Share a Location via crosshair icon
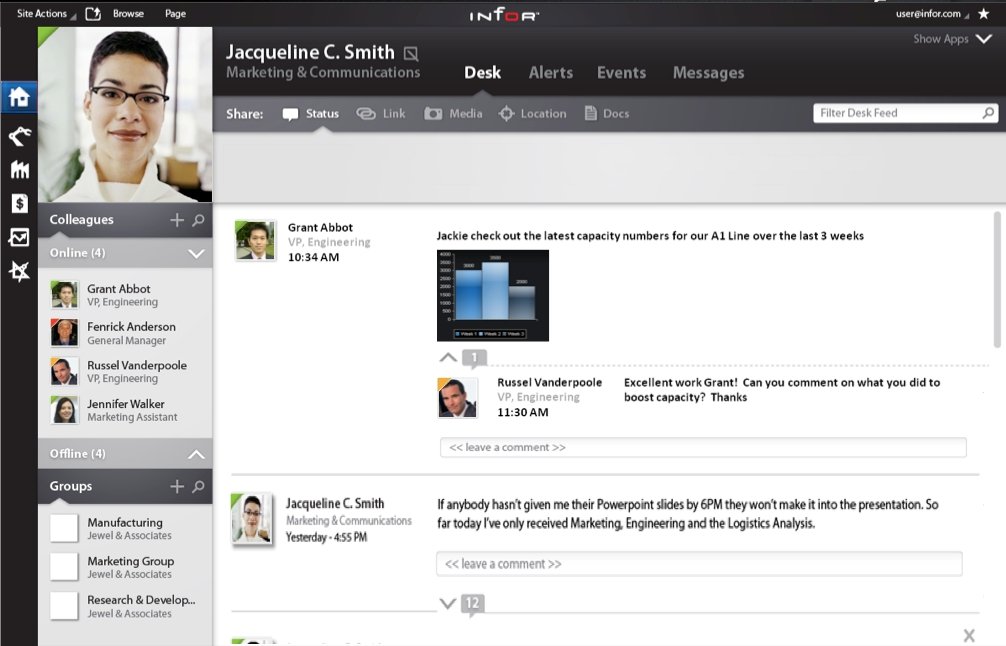The height and width of the screenshot is (646, 1006). point(506,114)
